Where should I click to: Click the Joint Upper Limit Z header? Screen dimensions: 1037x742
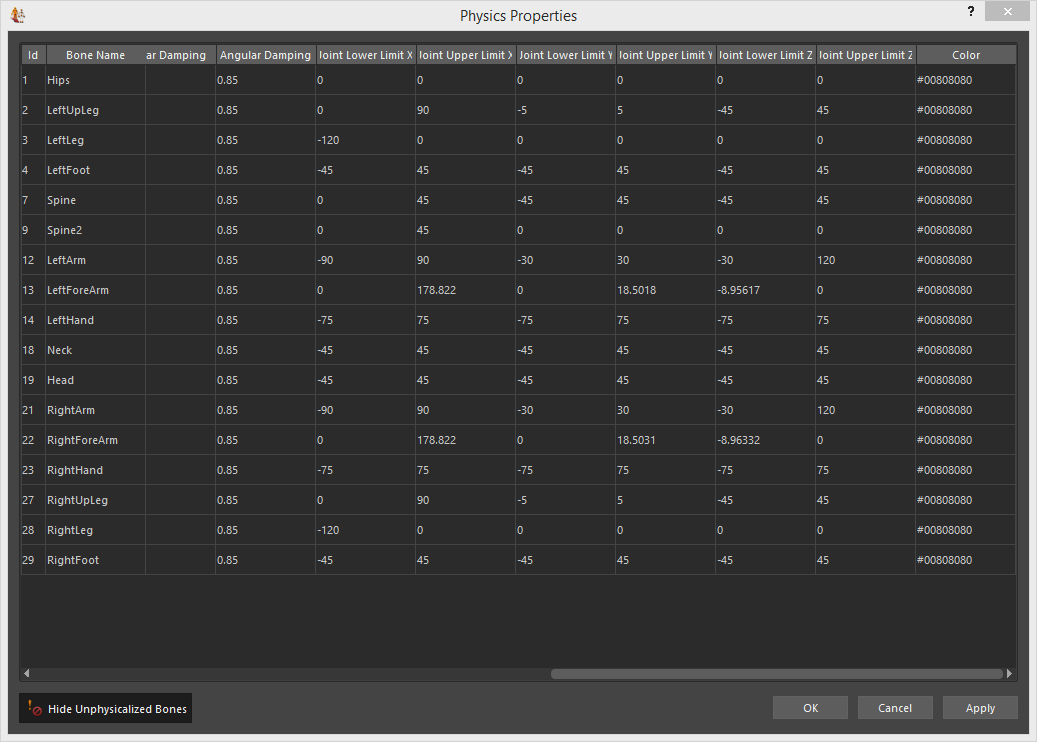(865, 55)
